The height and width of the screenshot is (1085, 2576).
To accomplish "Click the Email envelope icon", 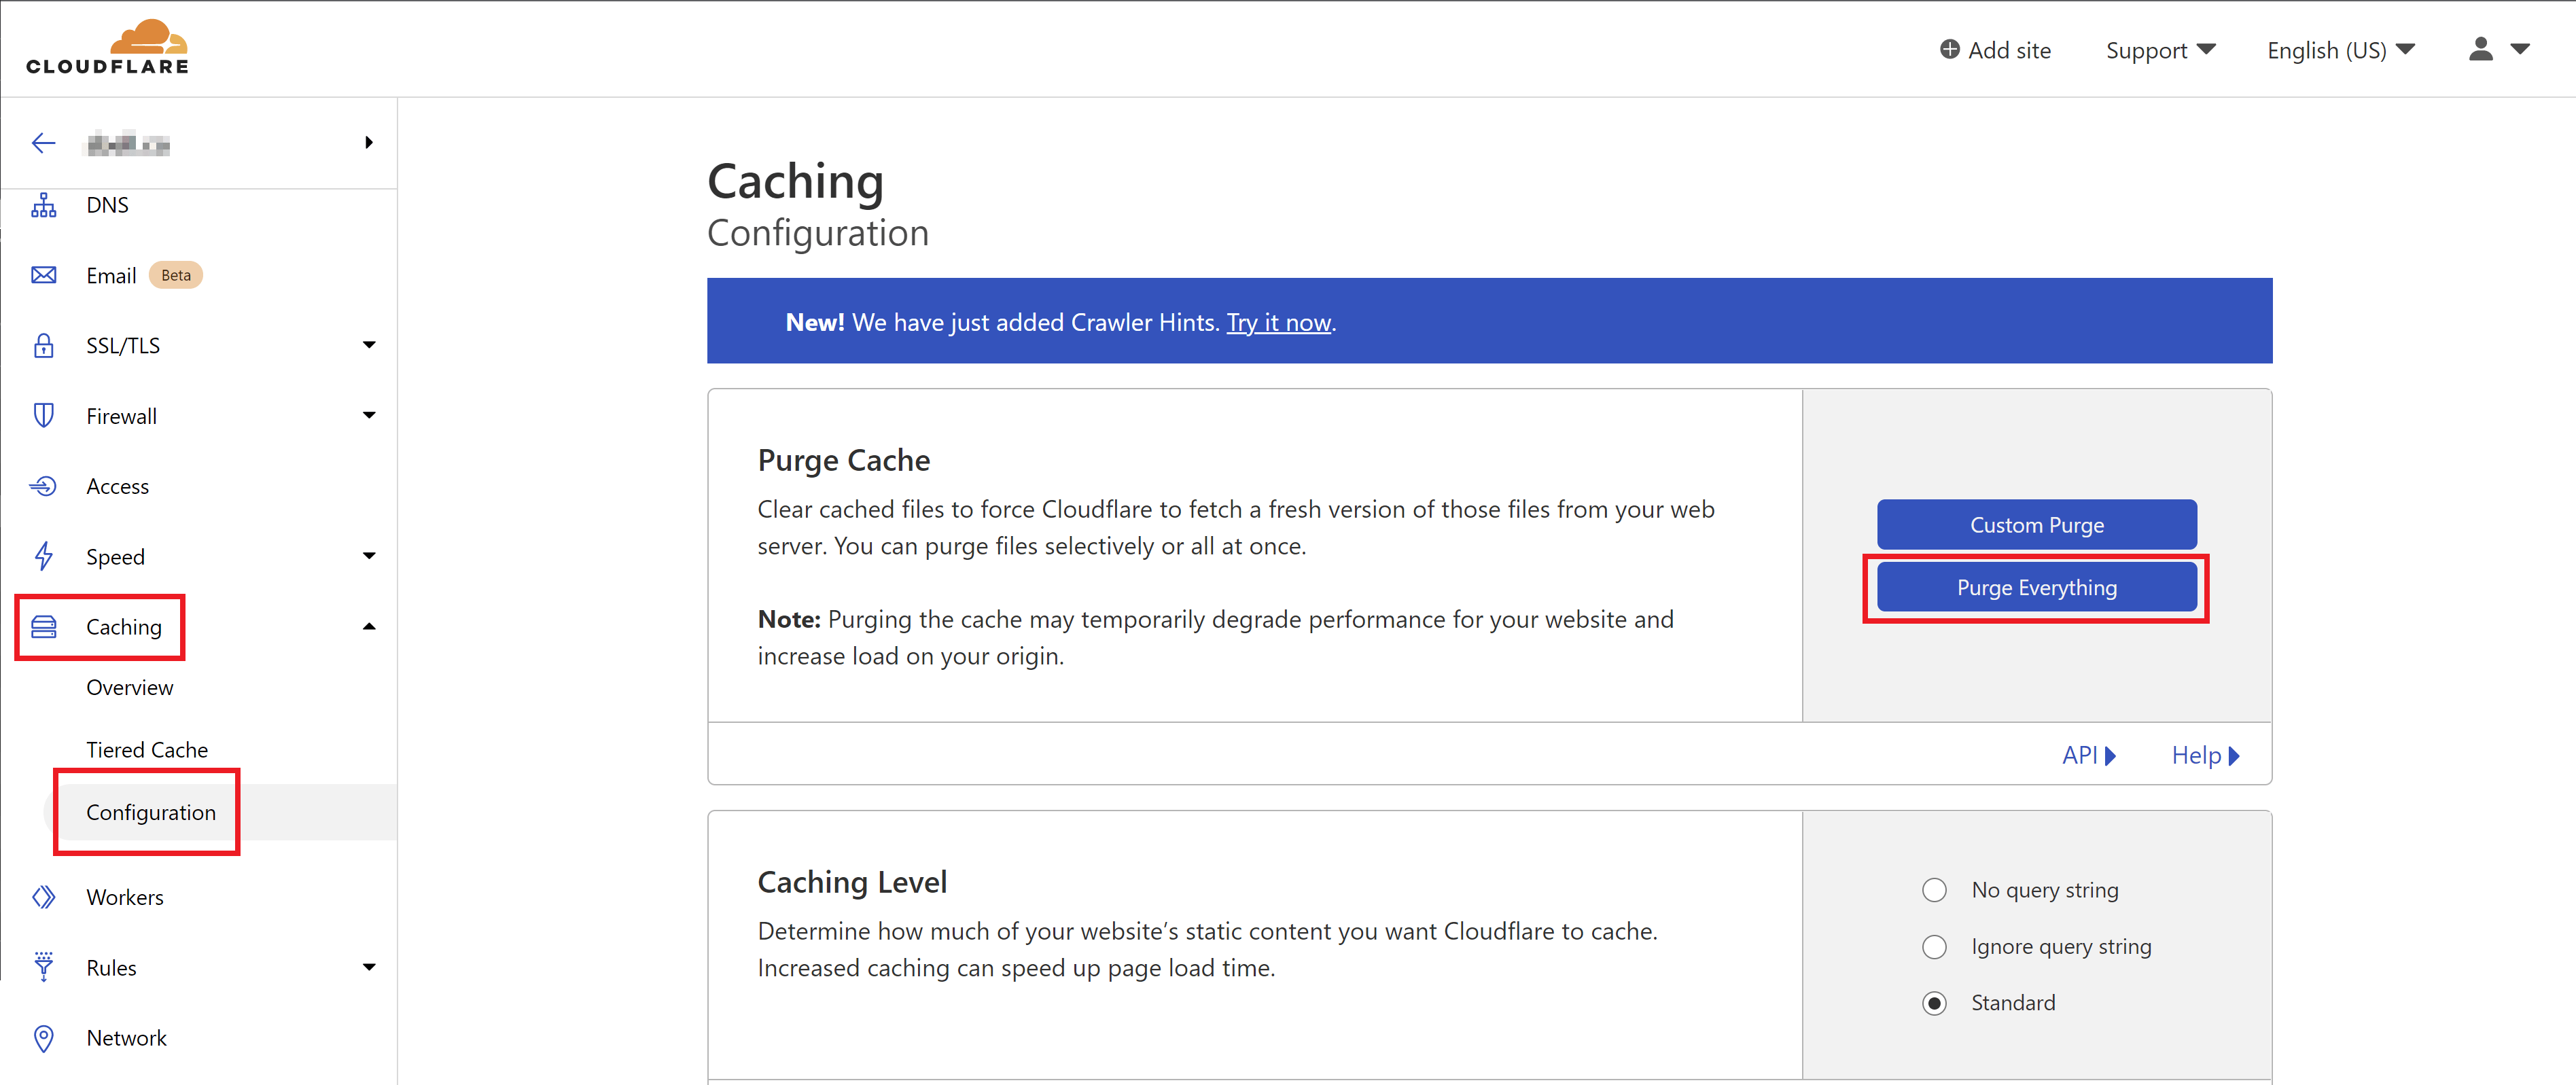I will point(44,275).
